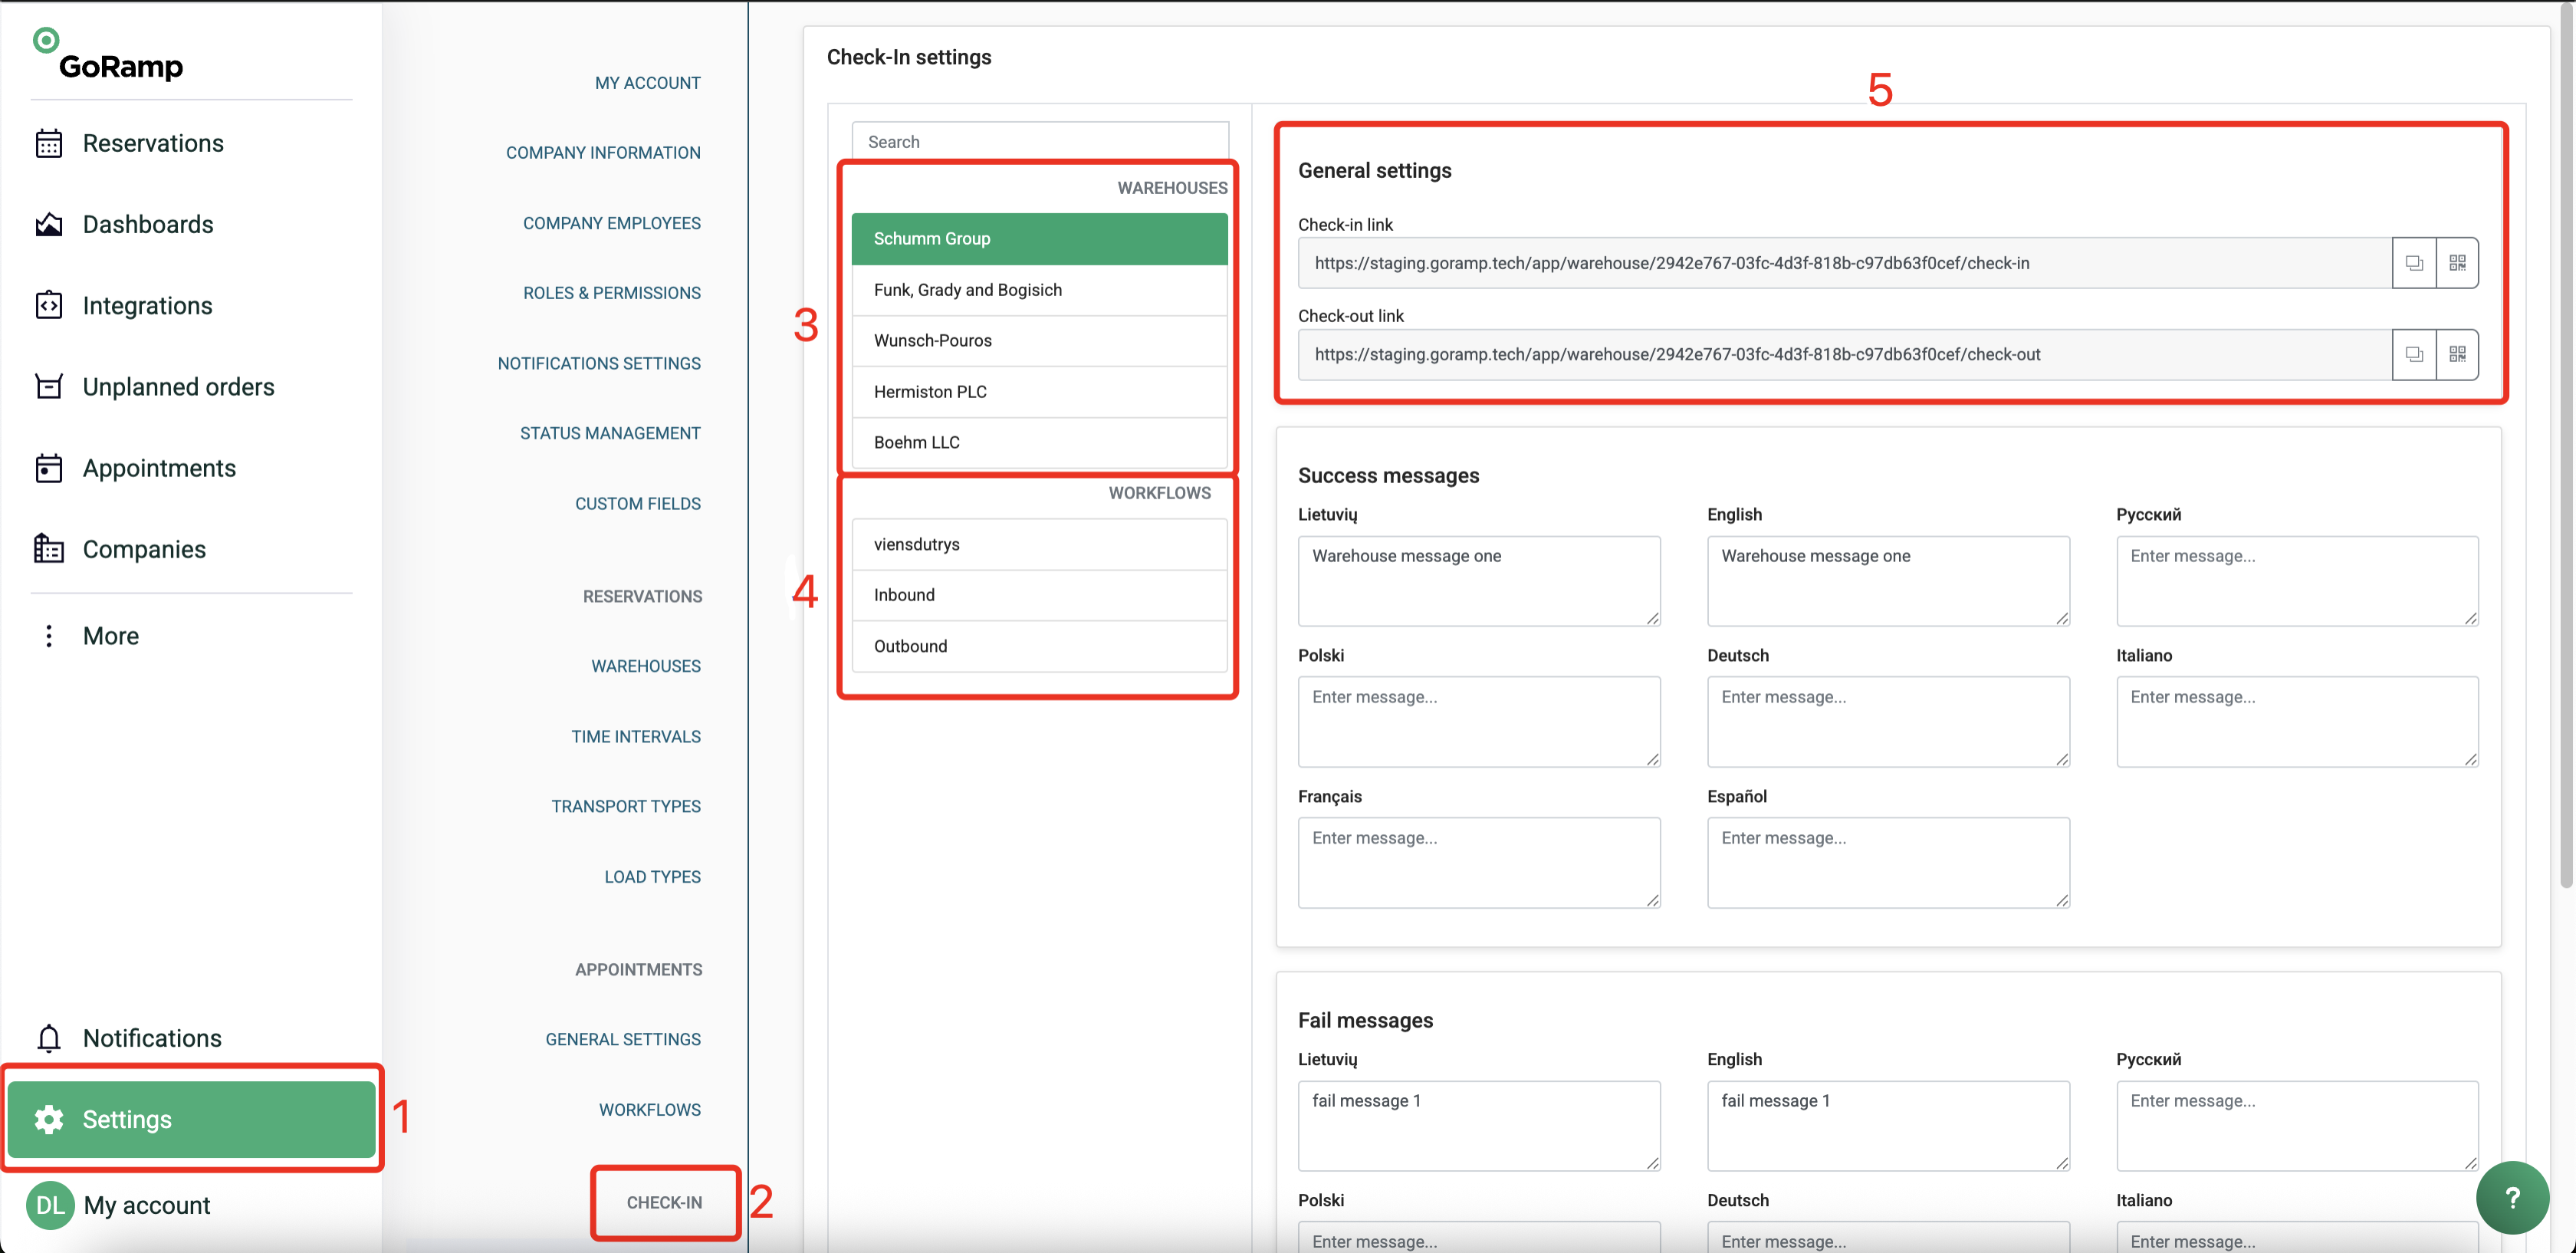
Task: Open Dashboards in main sidebar
Action: point(148,224)
